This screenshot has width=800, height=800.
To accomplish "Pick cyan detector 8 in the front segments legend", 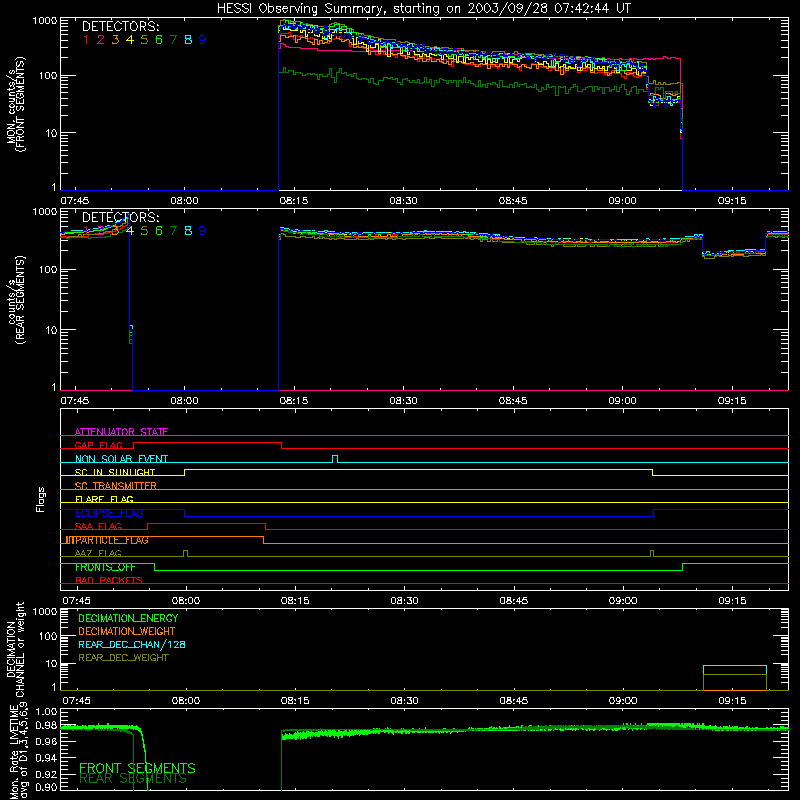I will [x=188, y=40].
